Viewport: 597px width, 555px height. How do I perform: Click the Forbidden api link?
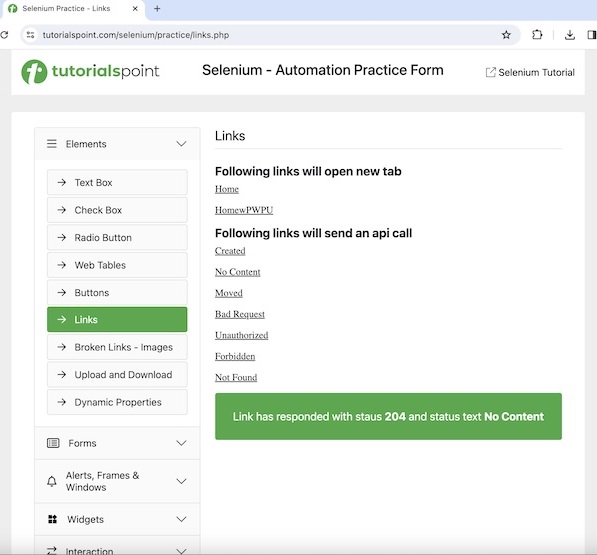[x=235, y=357]
